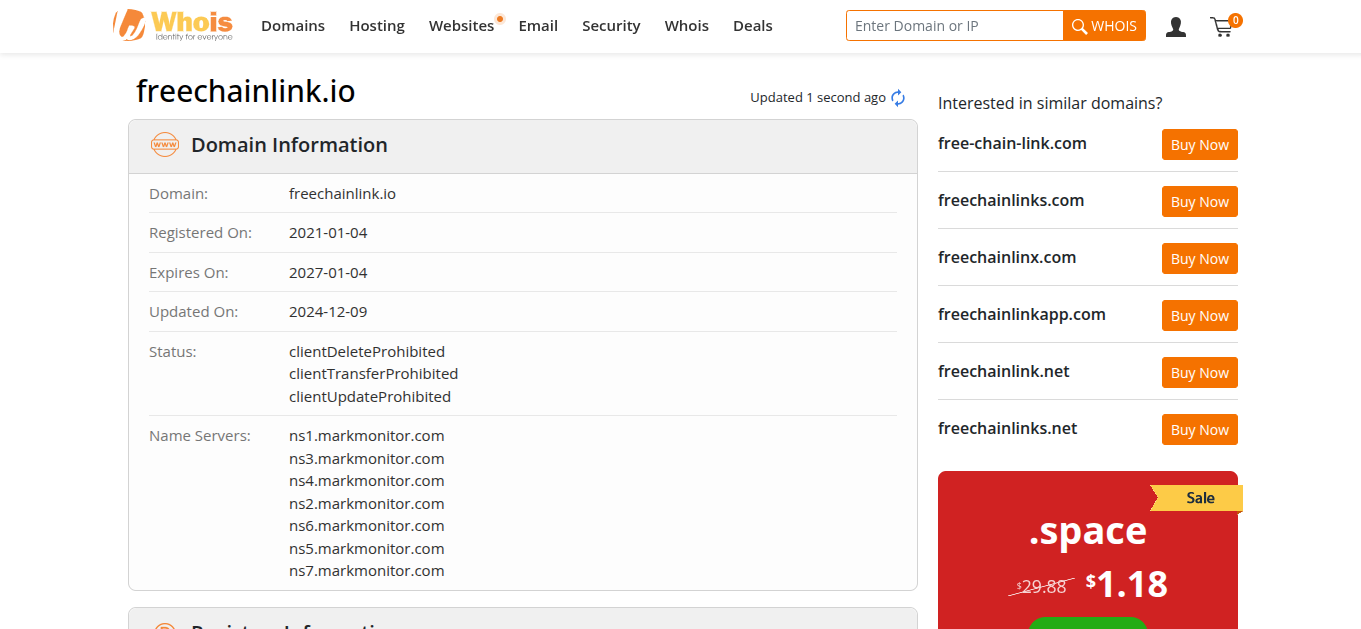Click the Whois logo

click(x=173, y=25)
